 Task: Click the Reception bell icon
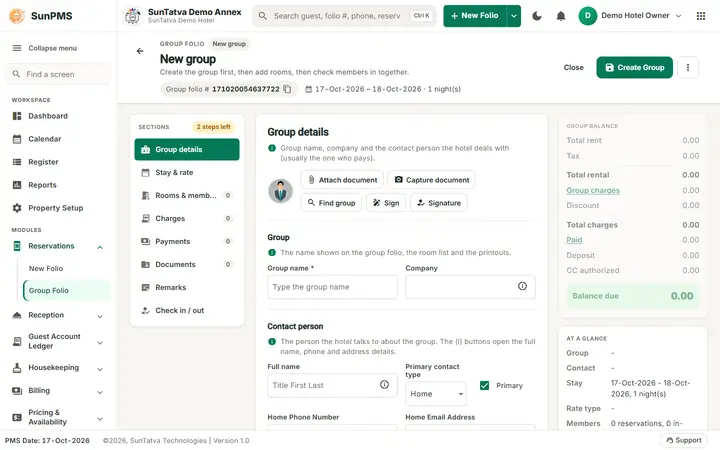click(x=17, y=315)
